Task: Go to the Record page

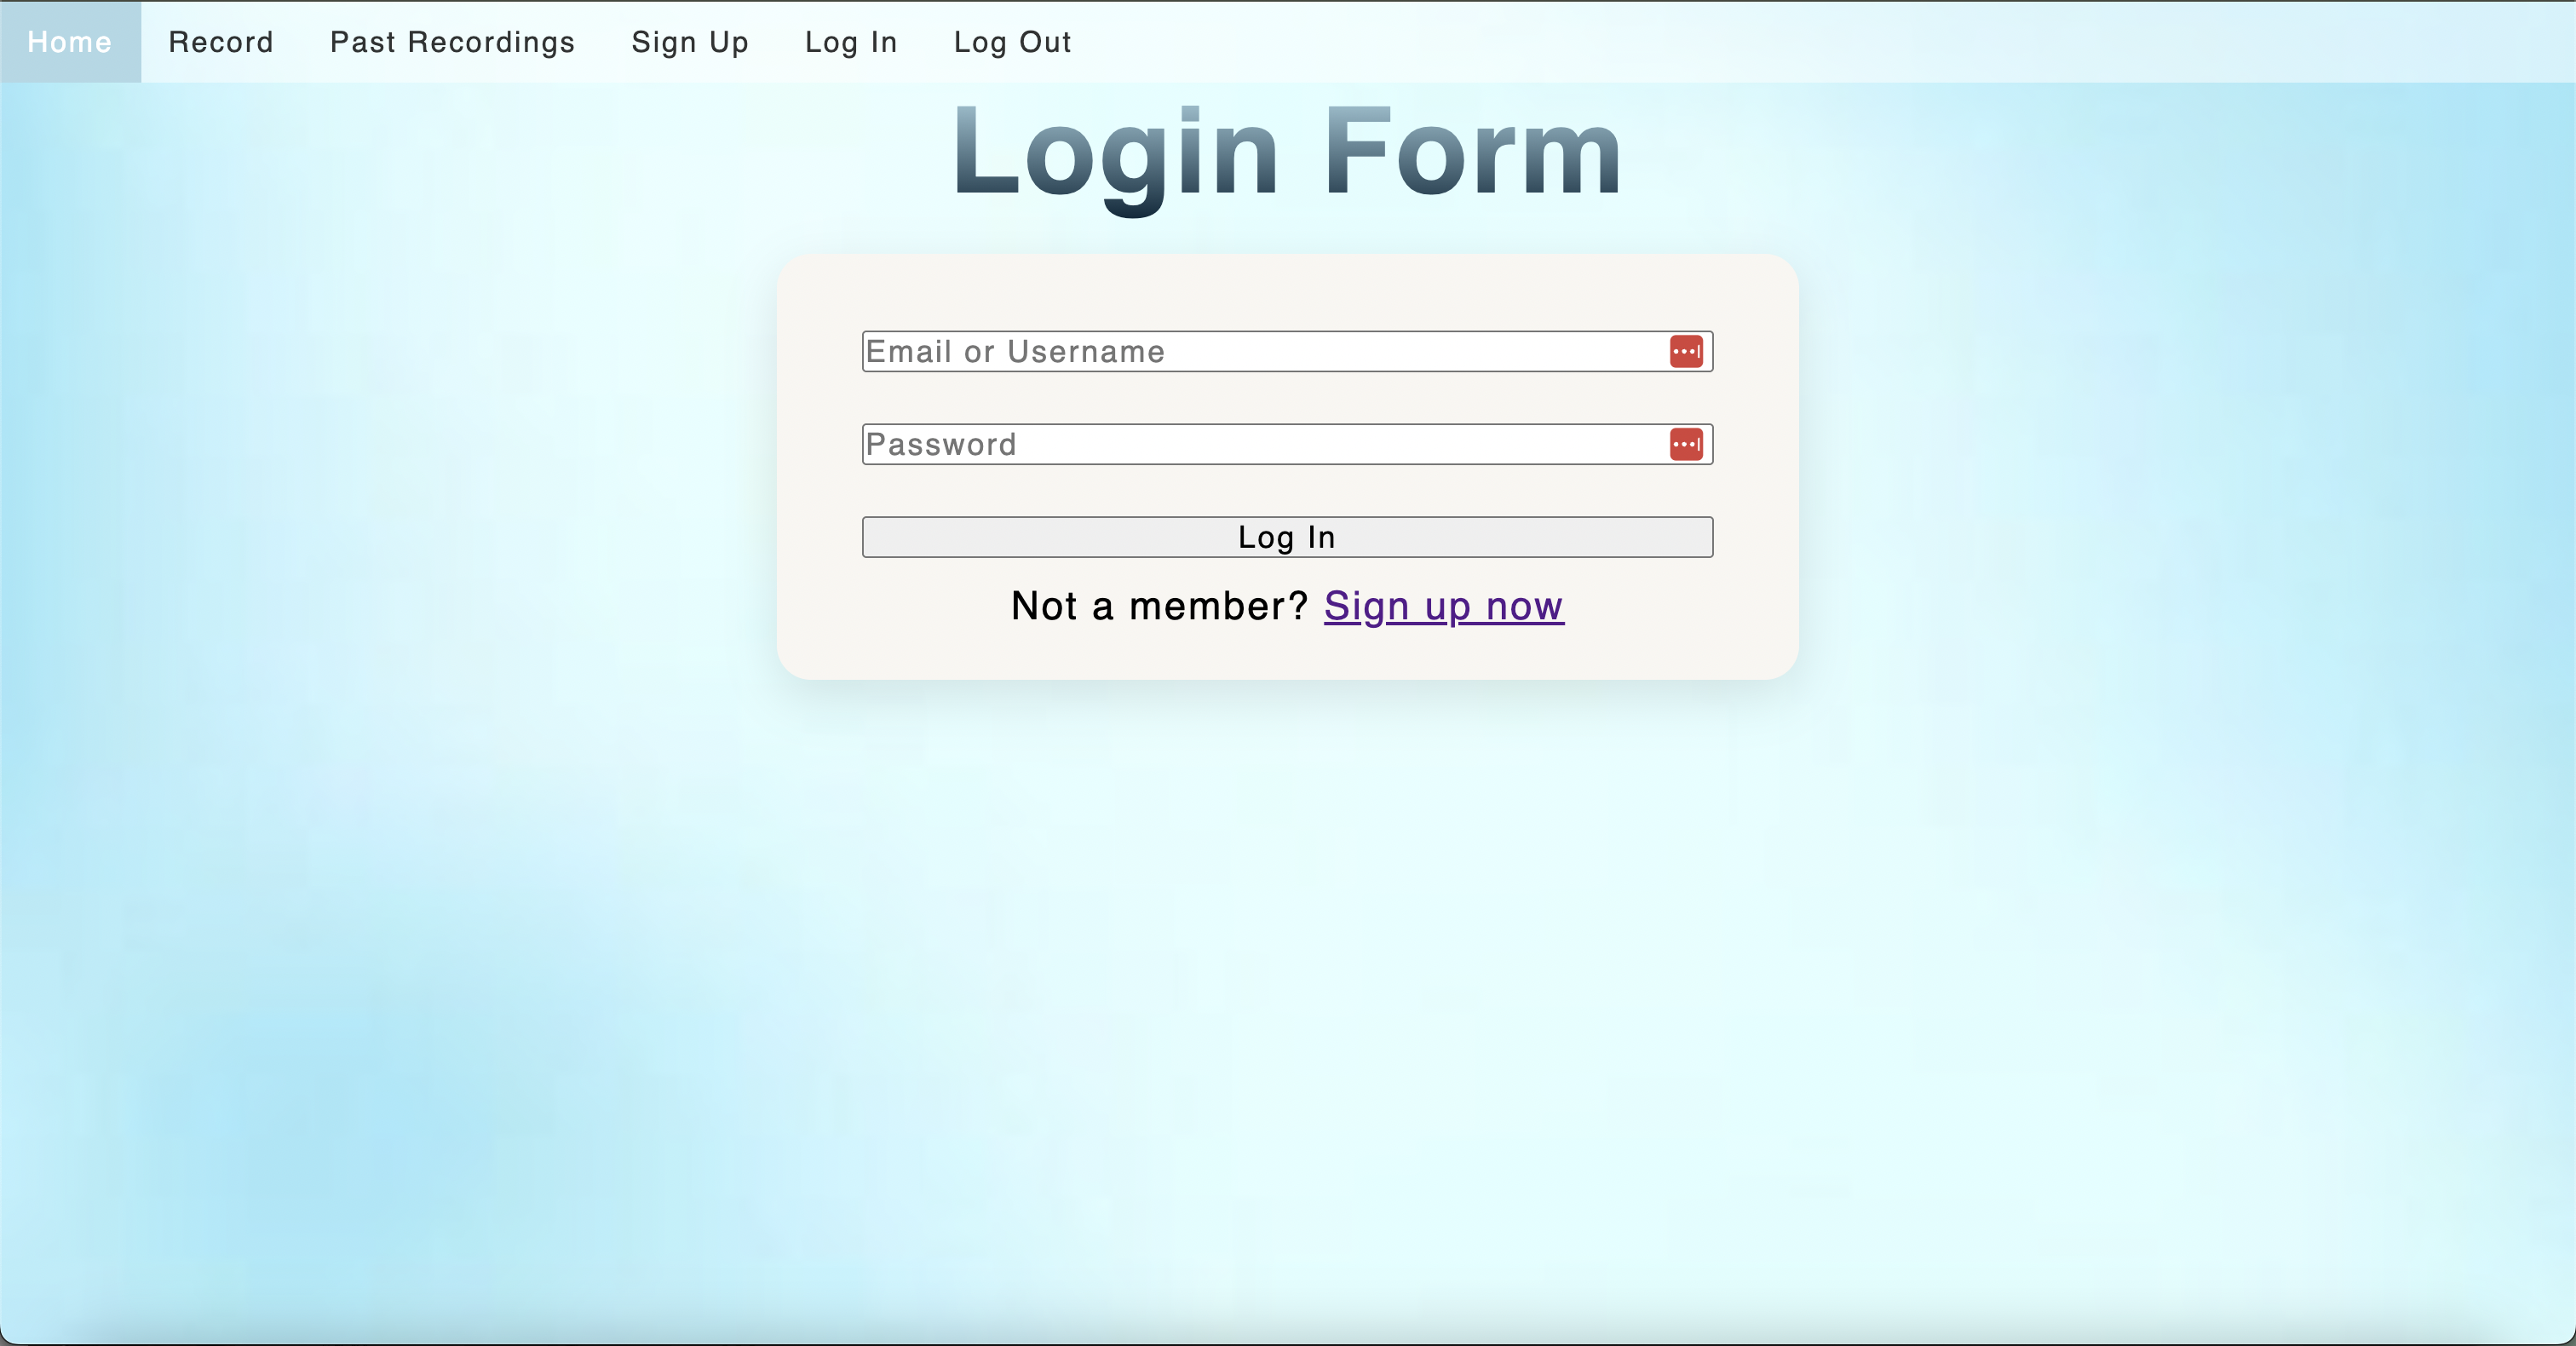Action: coord(221,42)
